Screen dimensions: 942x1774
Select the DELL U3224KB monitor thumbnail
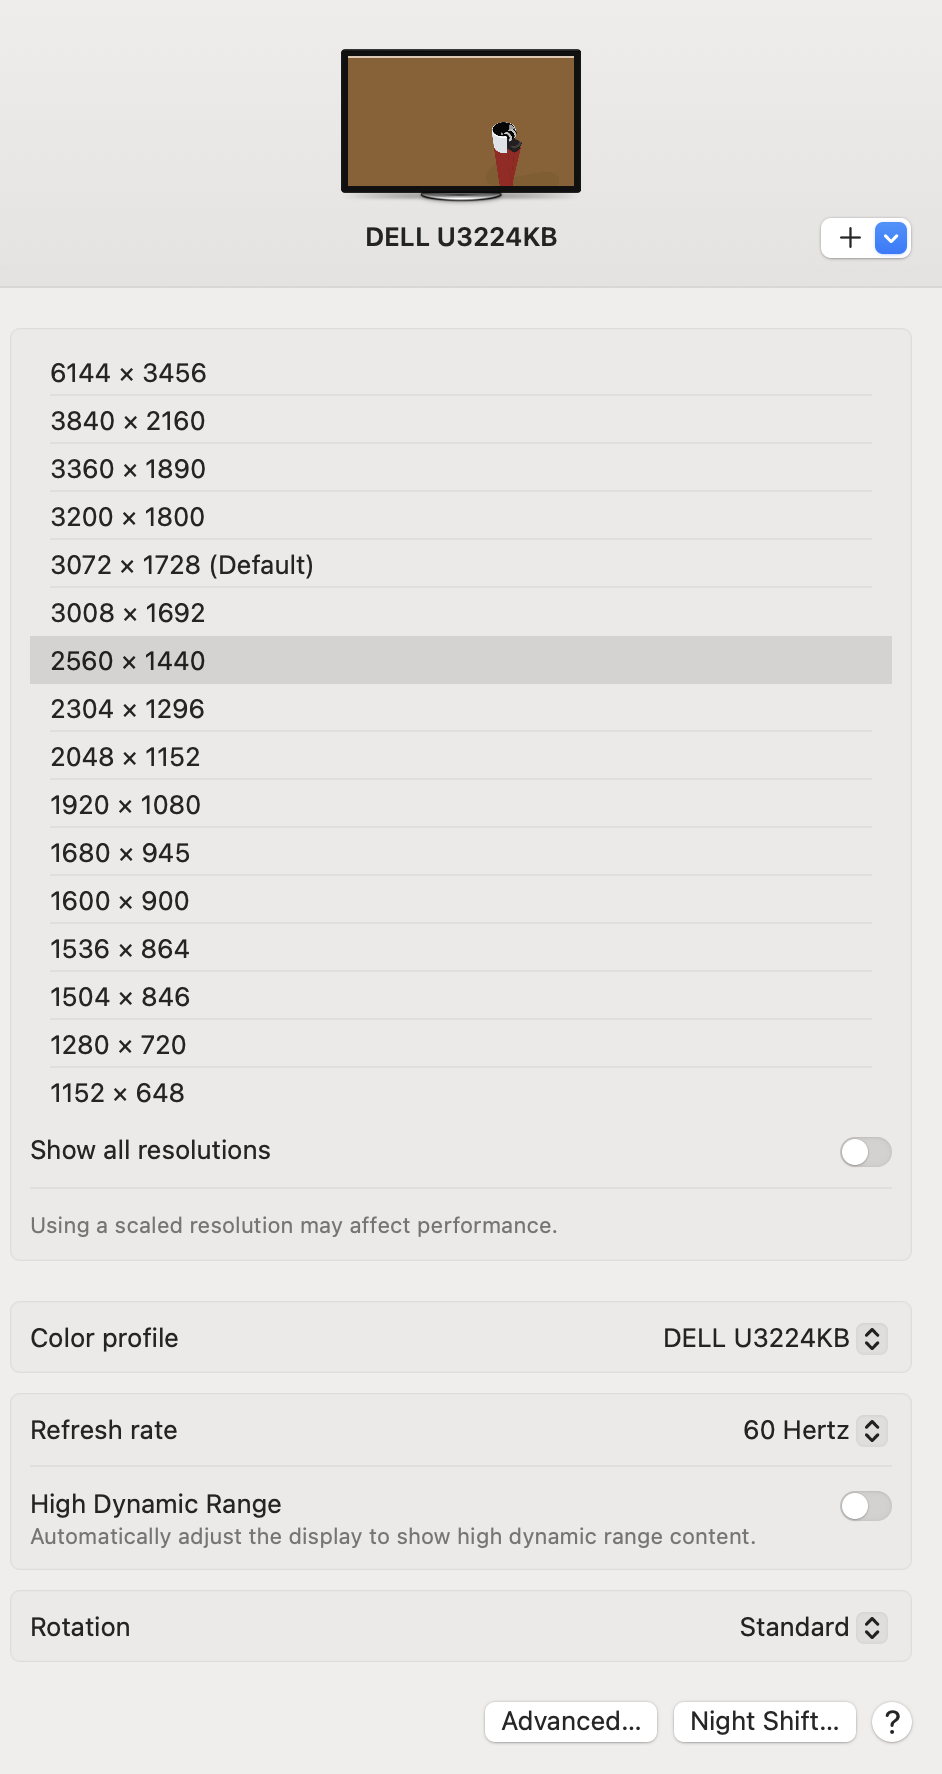(x=461, y=124)
